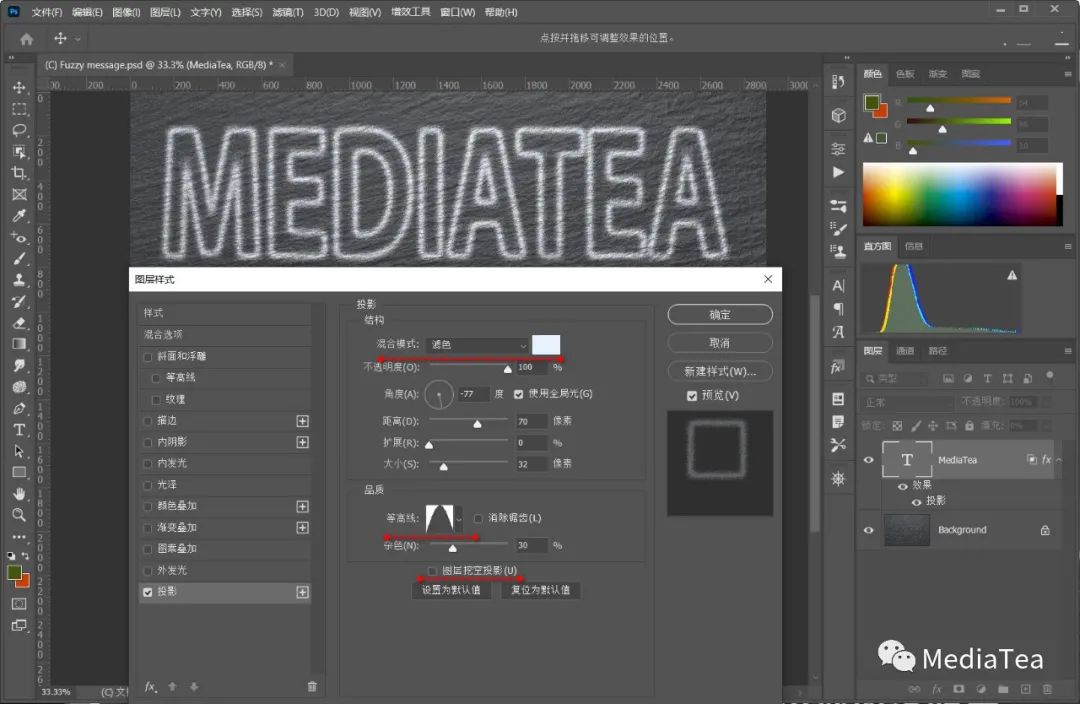
Task: Select the Move tool in the toolbar
Action: [19, 87]
